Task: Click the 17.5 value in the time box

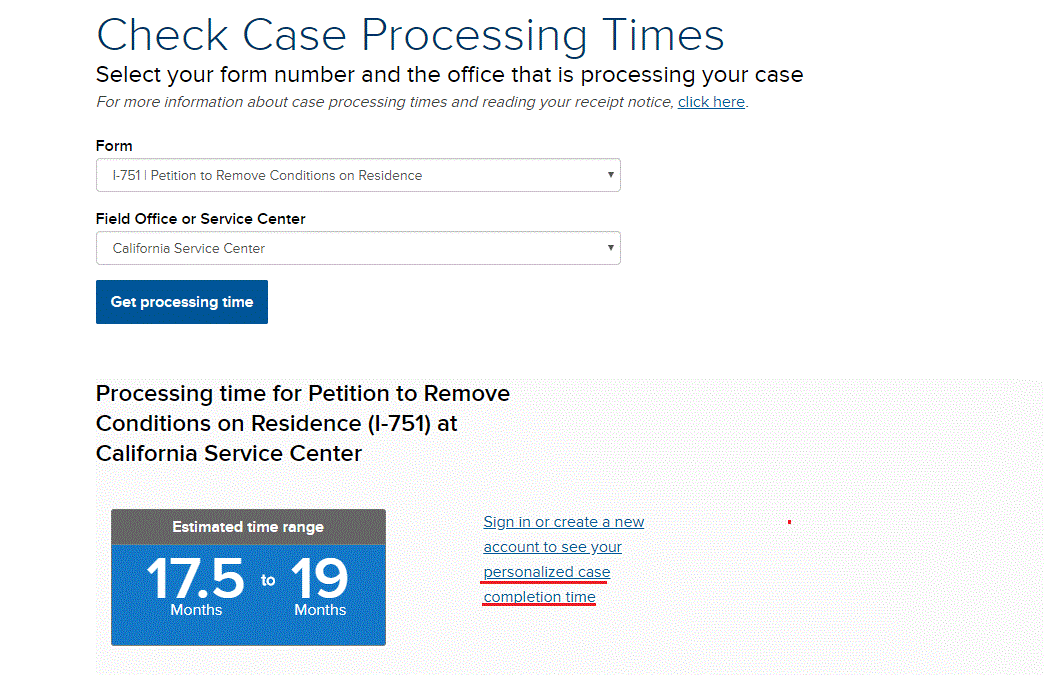Action: click(195, 578)
